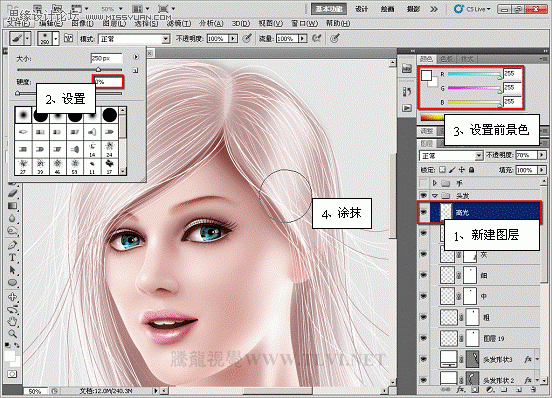Click tablet pressure for size icon
This screenshot has width=552, height=398.
click(x=334, y=38)
